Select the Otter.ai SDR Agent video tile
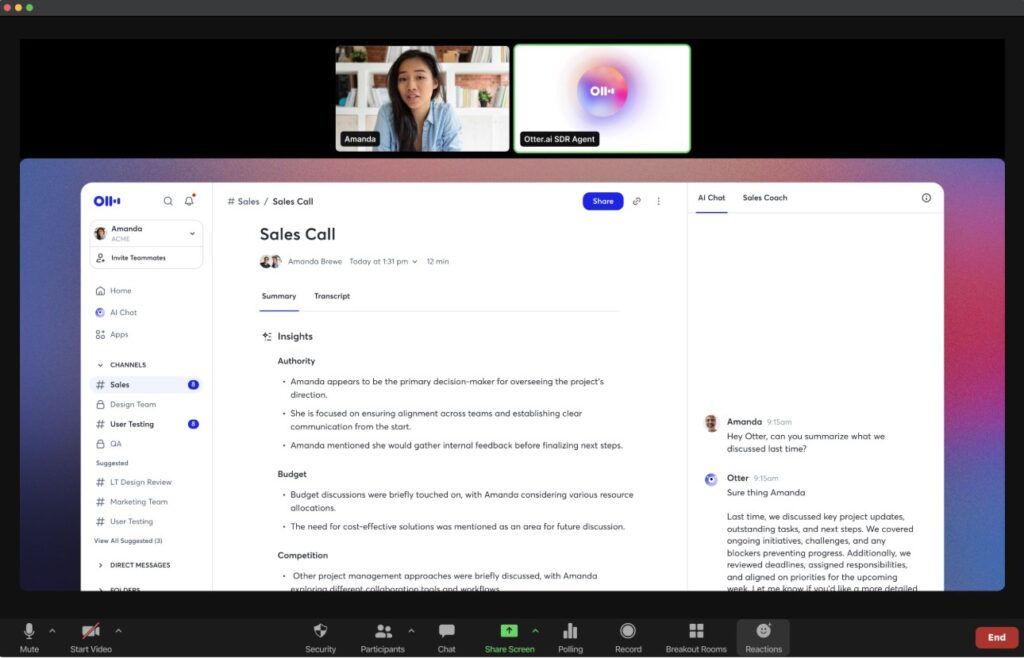Image resolution: width=1024 pixels, height=658 pixels. tap(602, 99)
